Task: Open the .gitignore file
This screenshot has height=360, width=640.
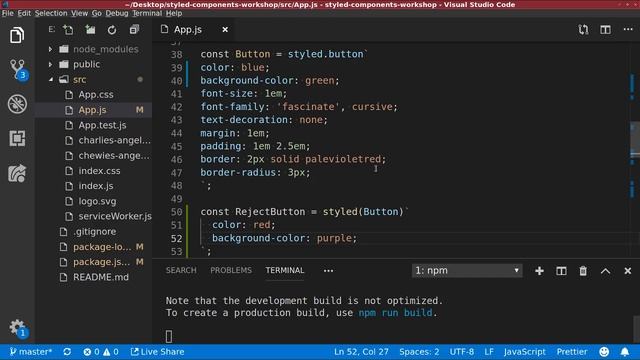Action: (93, 231)
